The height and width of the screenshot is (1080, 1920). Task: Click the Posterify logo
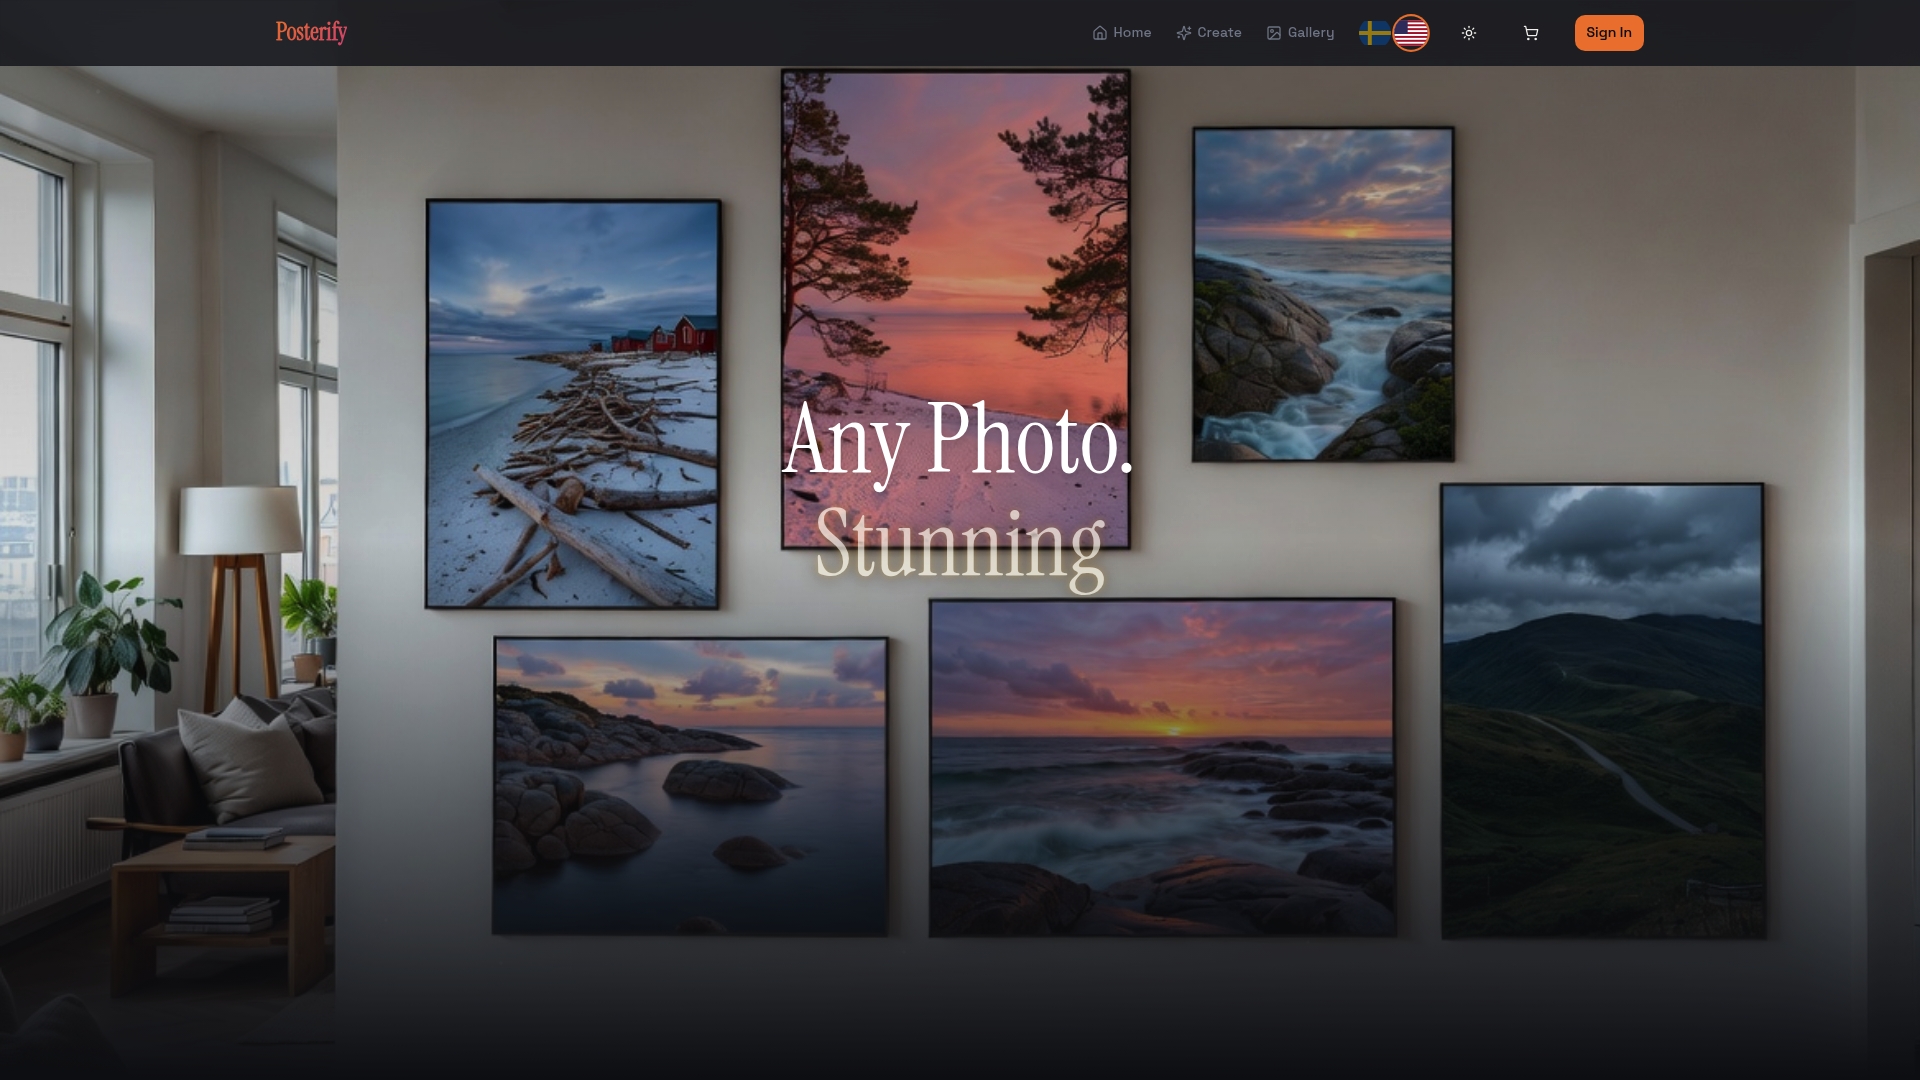coord(311,32)
